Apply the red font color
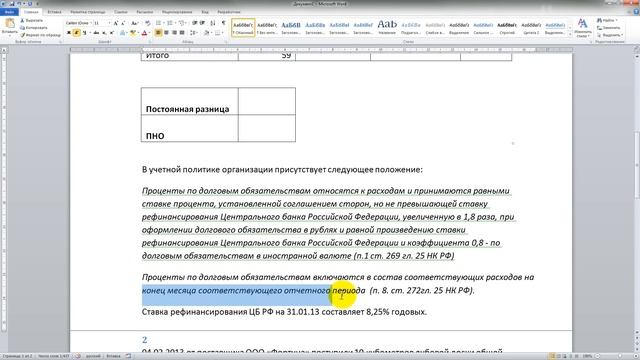This screenshot has height=360, width=640. click(145, 33)
